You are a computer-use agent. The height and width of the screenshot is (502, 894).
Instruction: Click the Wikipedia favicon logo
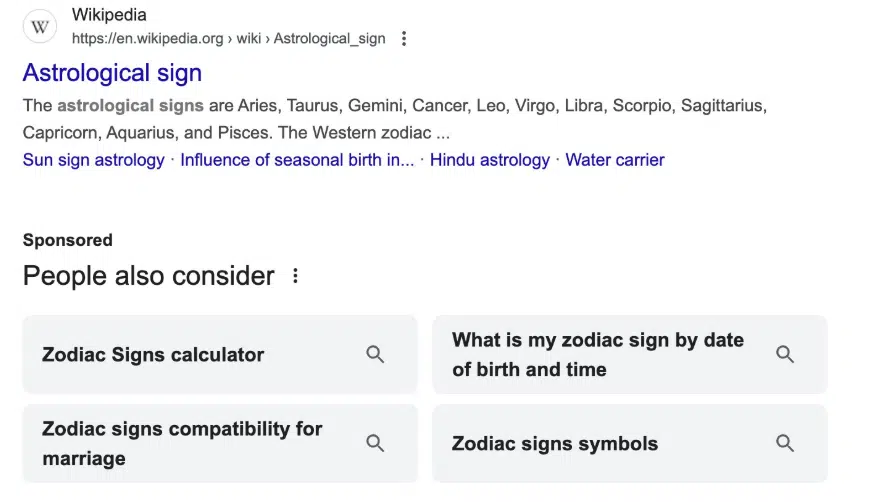pyautogui.click(x=40, y=27)
